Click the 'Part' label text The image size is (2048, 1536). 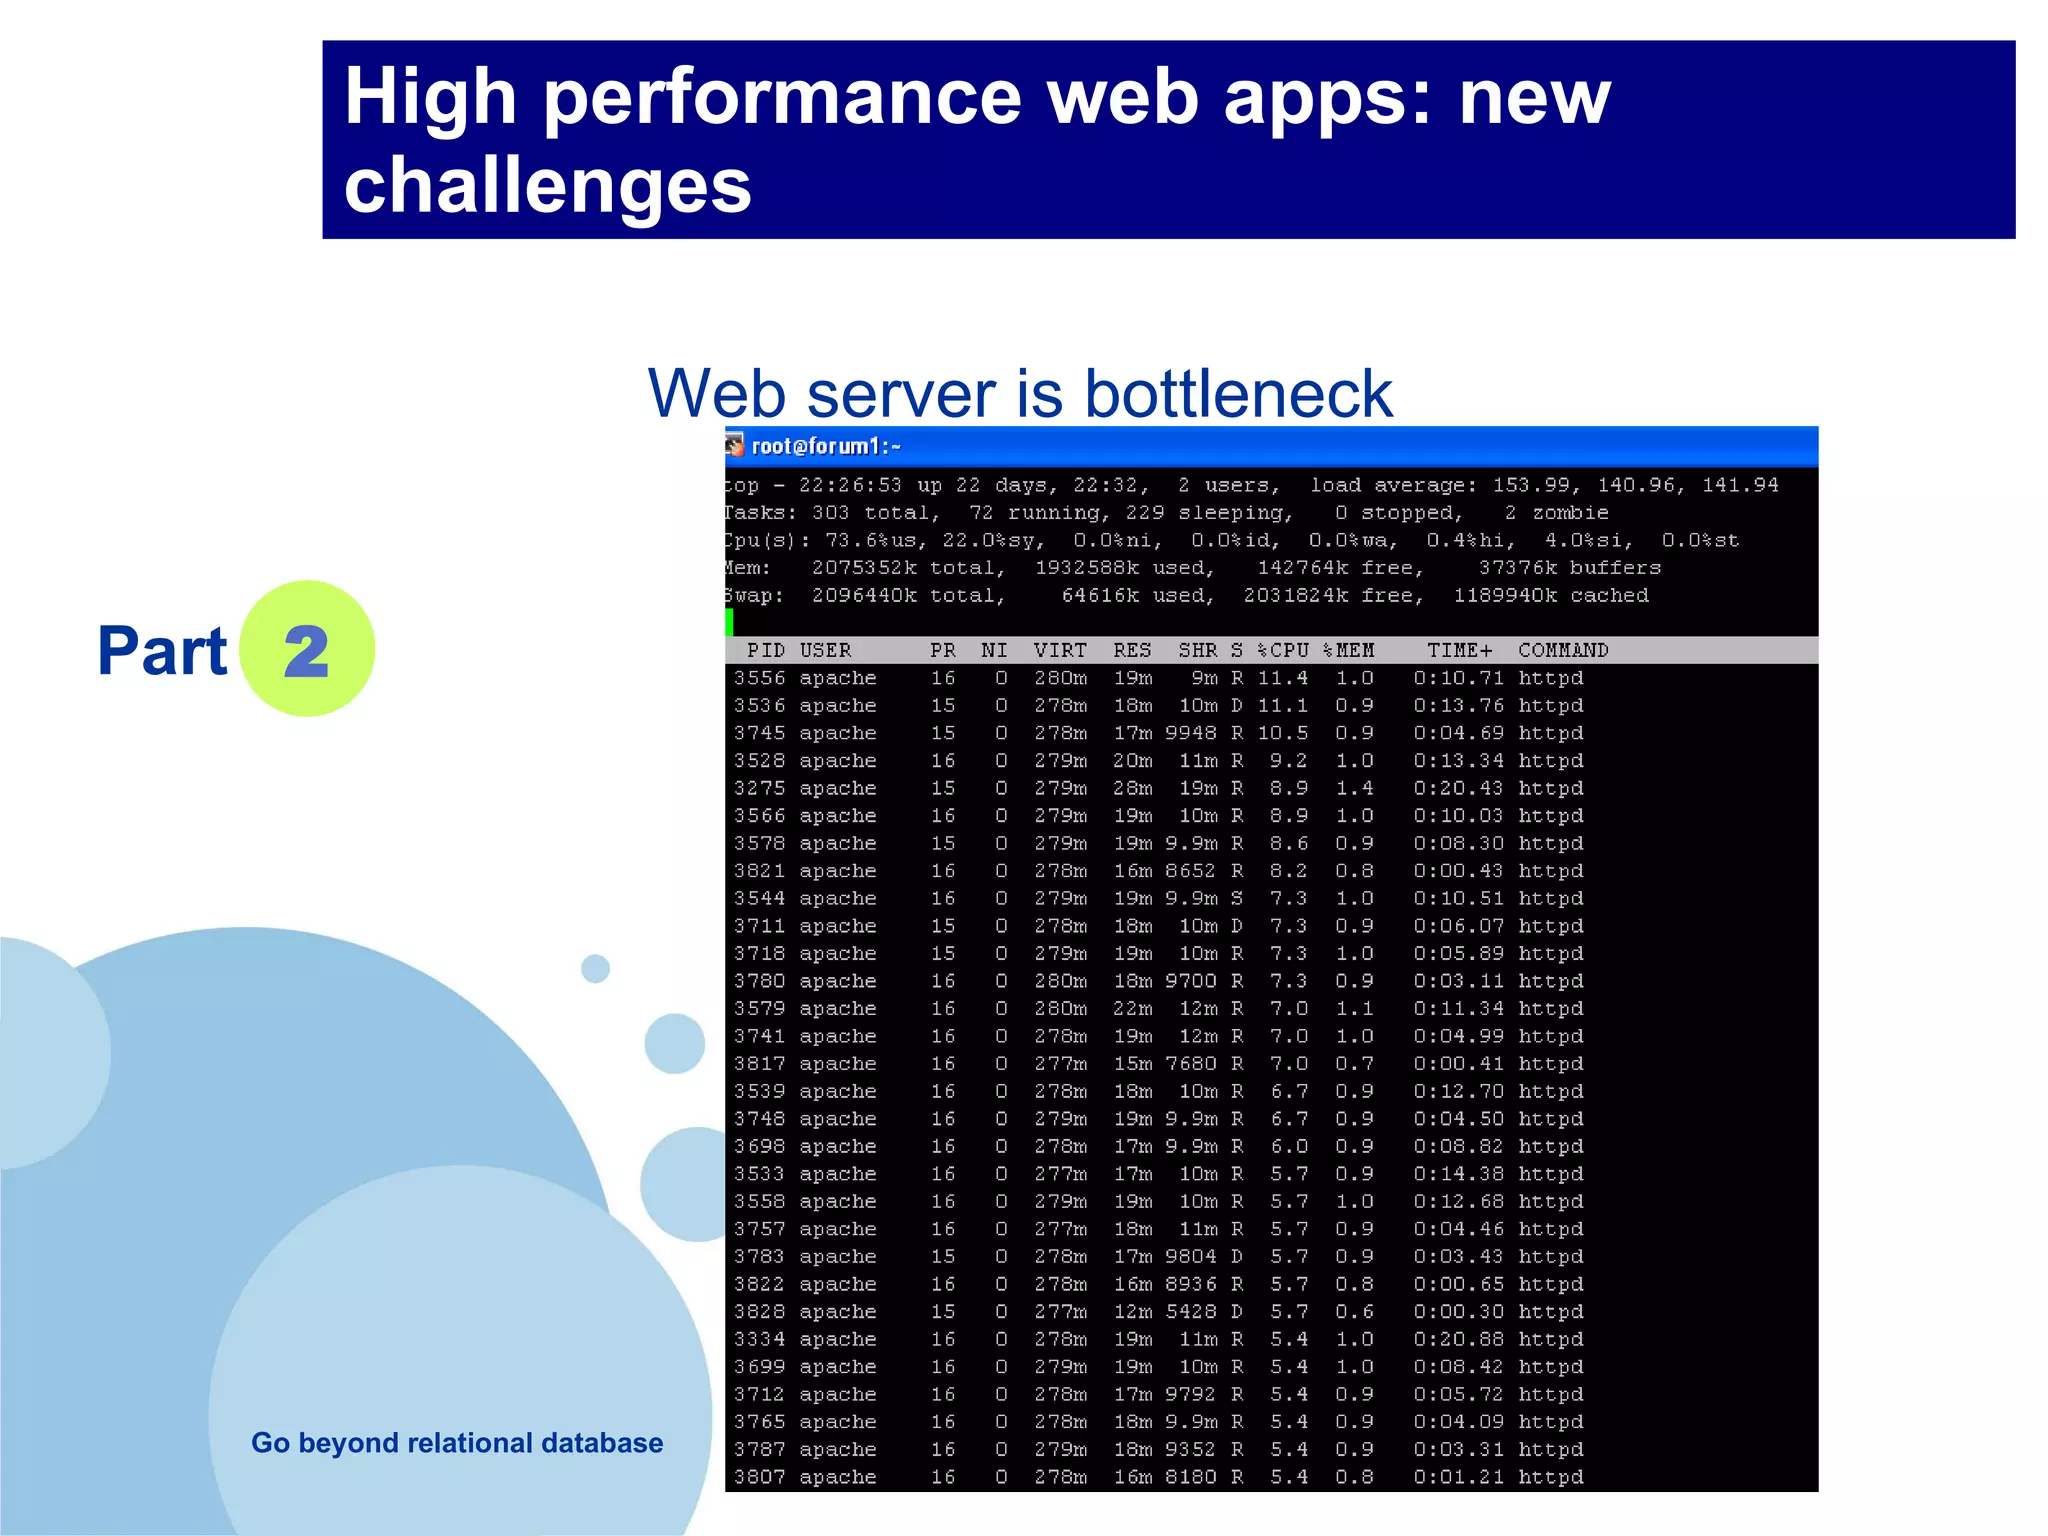click(x=162, y=651)
